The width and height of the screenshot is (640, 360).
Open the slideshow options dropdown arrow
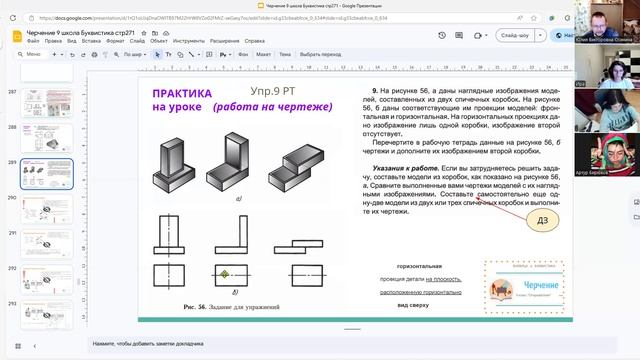coord(540,36)
